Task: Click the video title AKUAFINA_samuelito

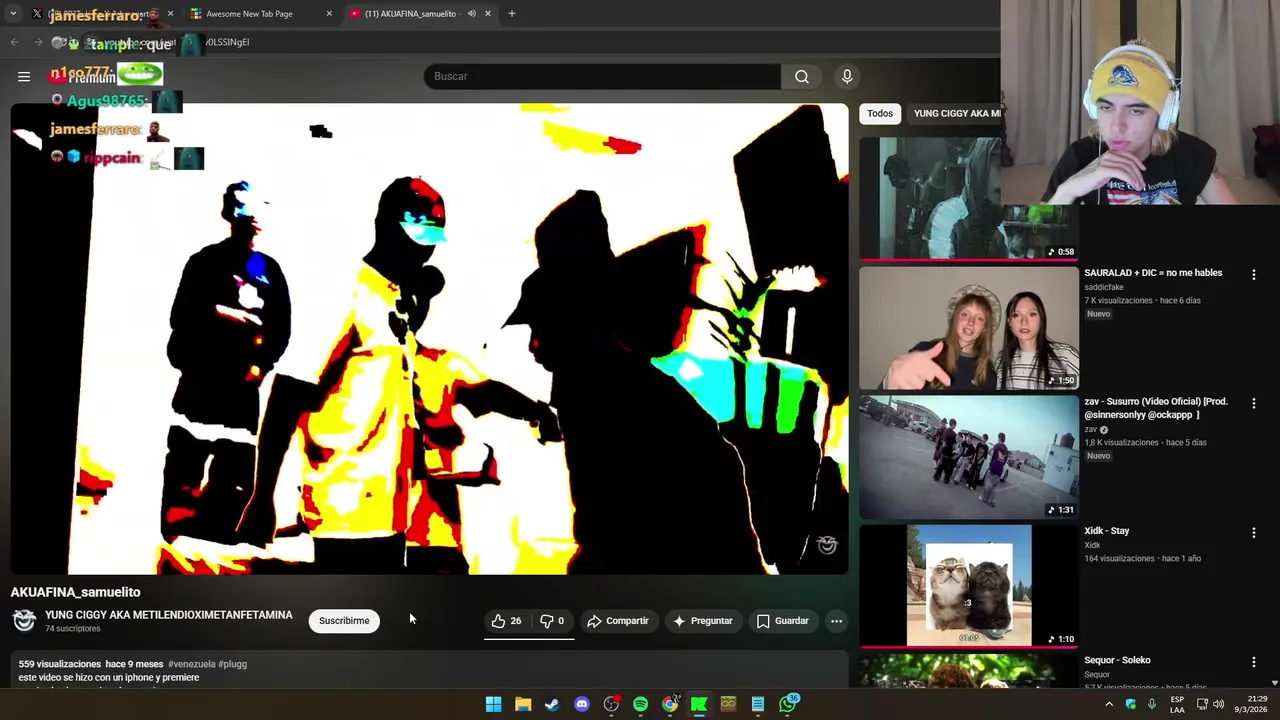Action: [76, 592]
